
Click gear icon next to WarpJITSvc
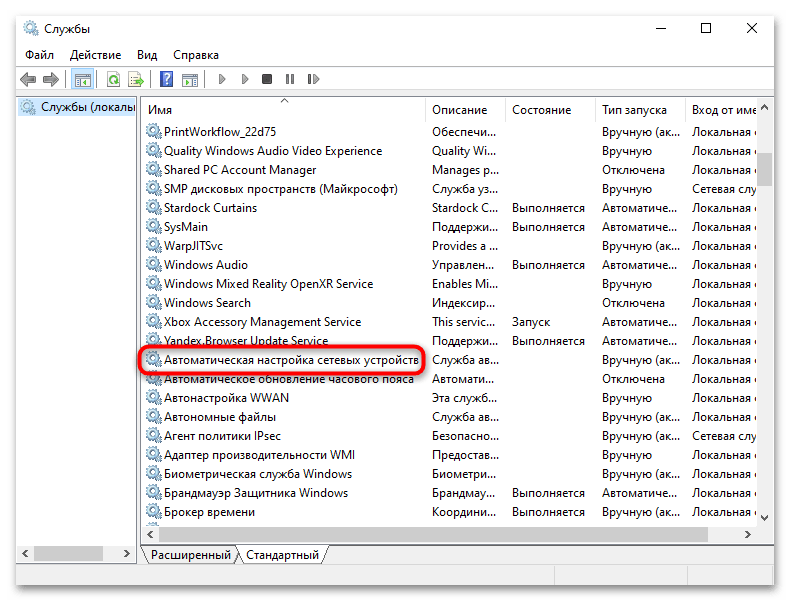point(153,245)
